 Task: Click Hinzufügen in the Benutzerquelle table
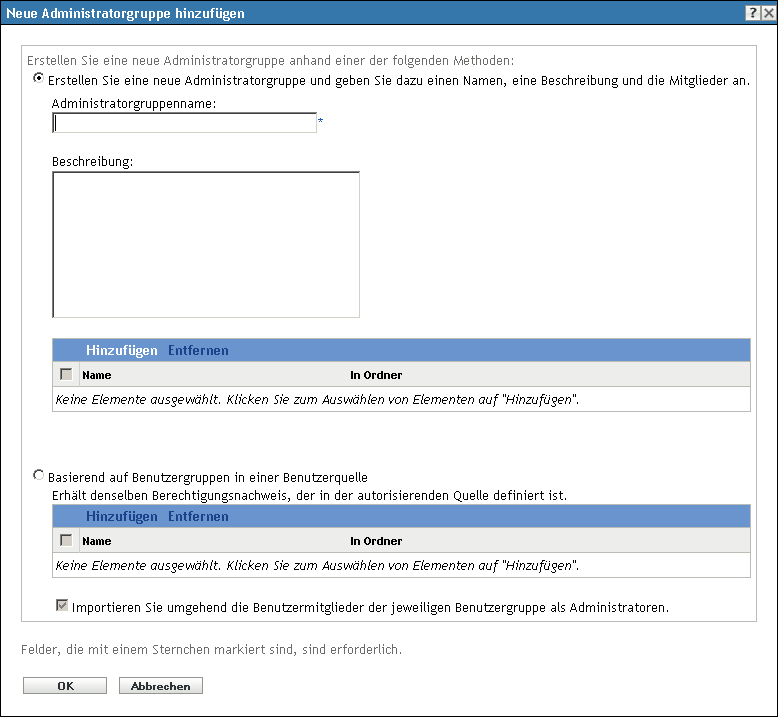[x=122, y=517]
